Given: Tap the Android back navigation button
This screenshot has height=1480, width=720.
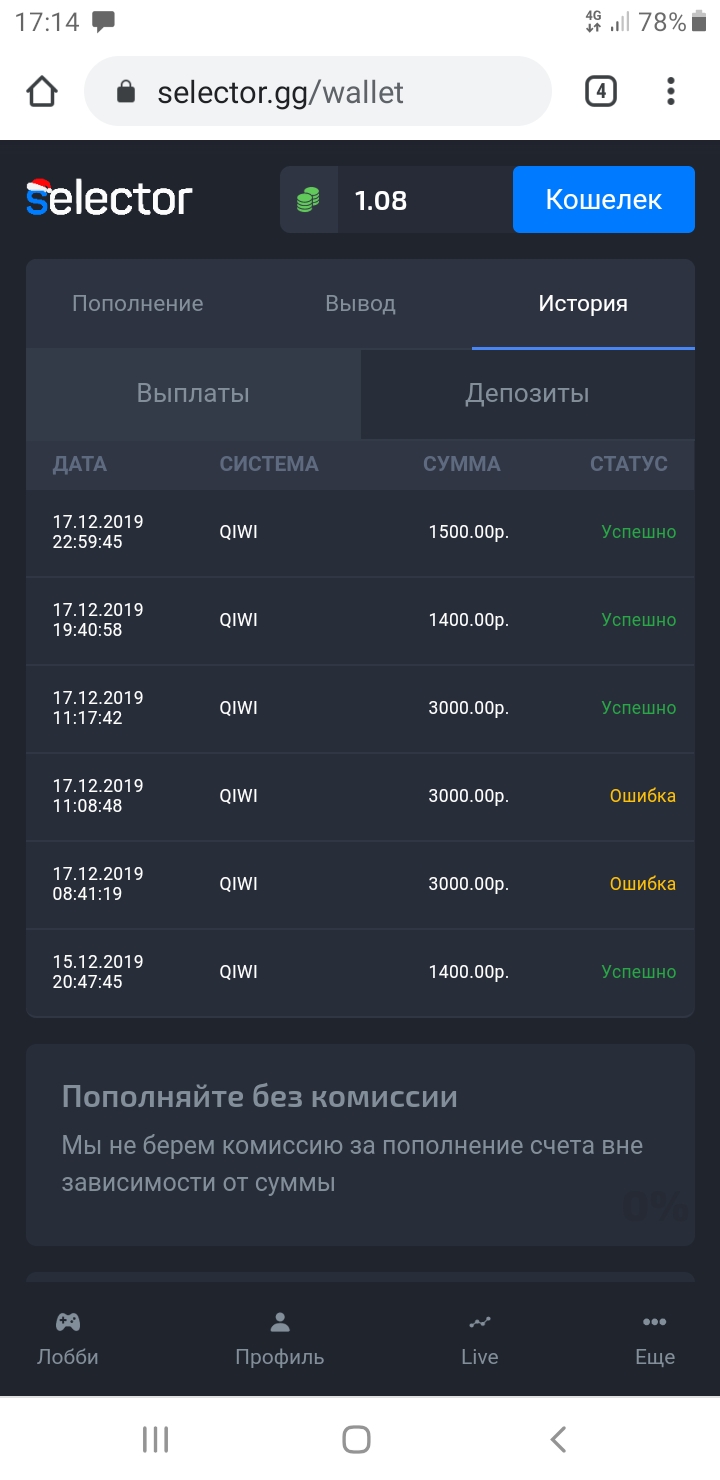Looking at the screenshot, I should click(x=558, y=1439).
